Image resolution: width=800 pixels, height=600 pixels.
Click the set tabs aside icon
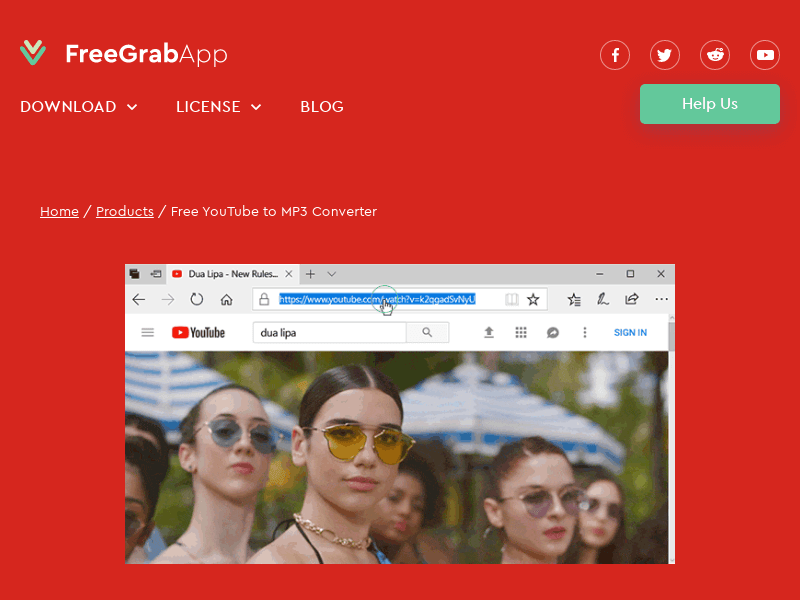pos(156,274)
